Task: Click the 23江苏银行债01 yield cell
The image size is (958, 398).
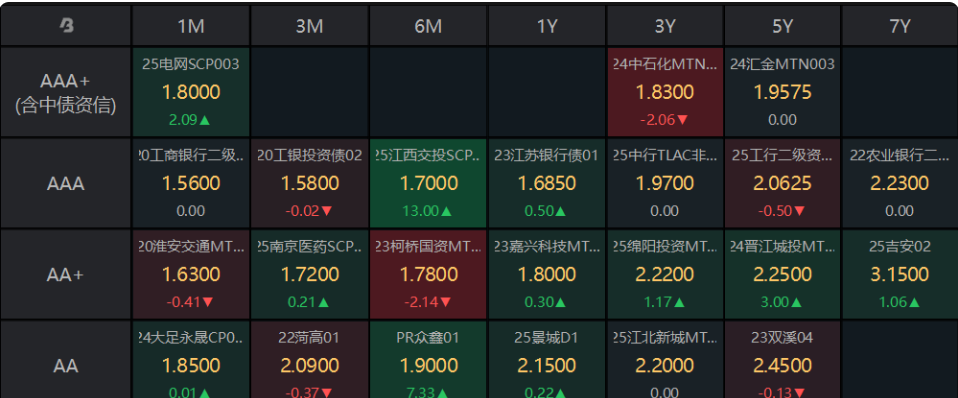Action: point(546,183)
